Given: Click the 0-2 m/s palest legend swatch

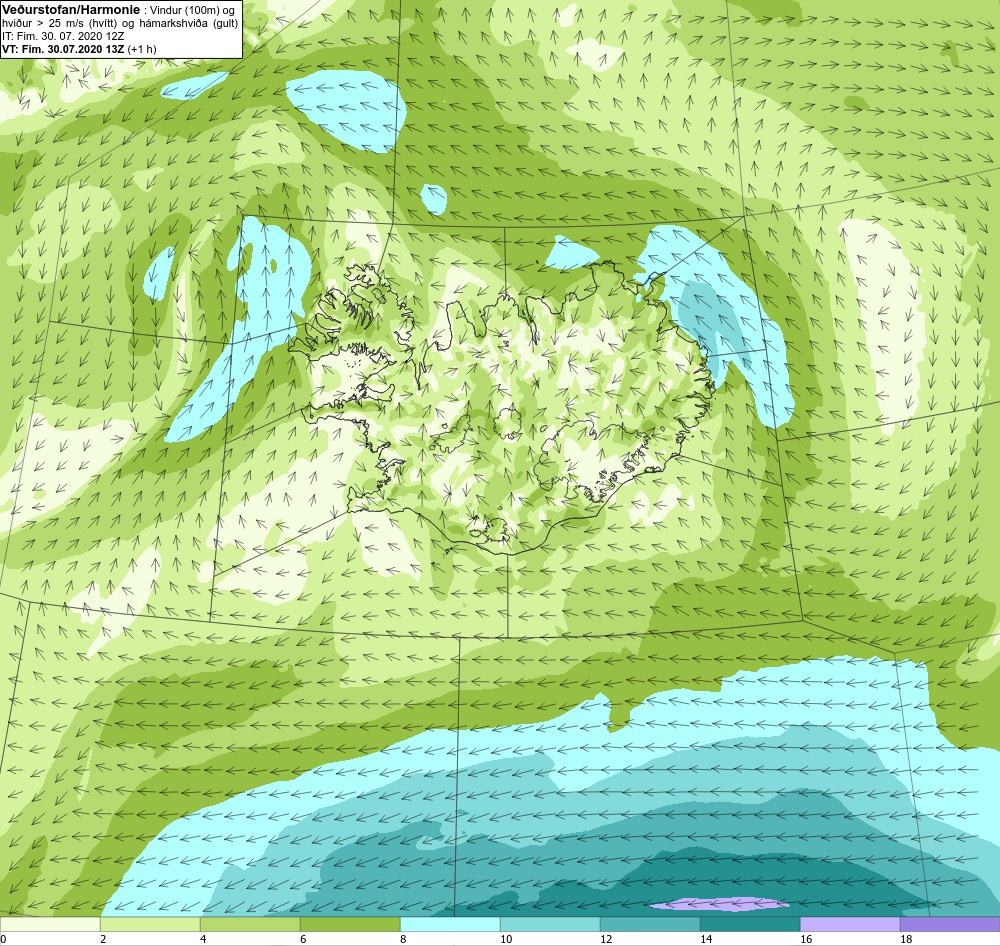Looking at the screenshot, I should pos(50,924).
